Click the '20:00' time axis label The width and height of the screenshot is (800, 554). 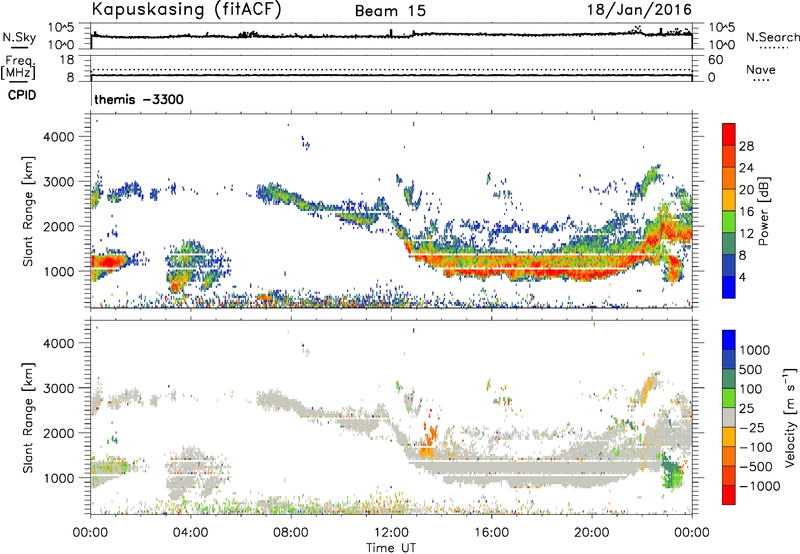(x=592, y=533)
